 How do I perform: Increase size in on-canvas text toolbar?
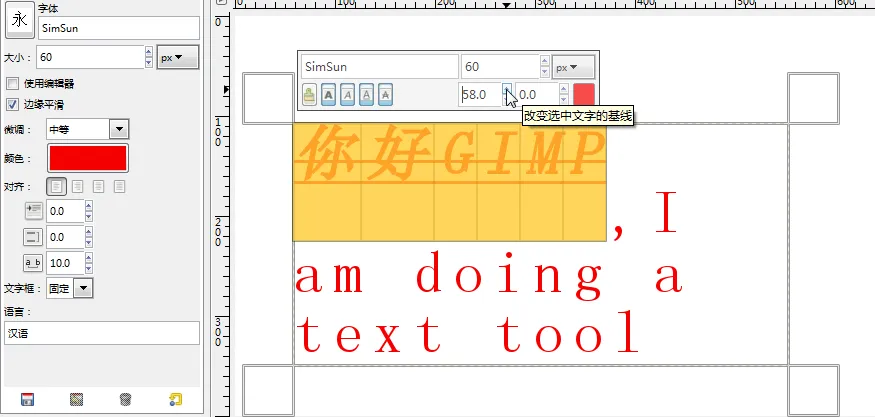pyautogui.click(x=545, y=61)
